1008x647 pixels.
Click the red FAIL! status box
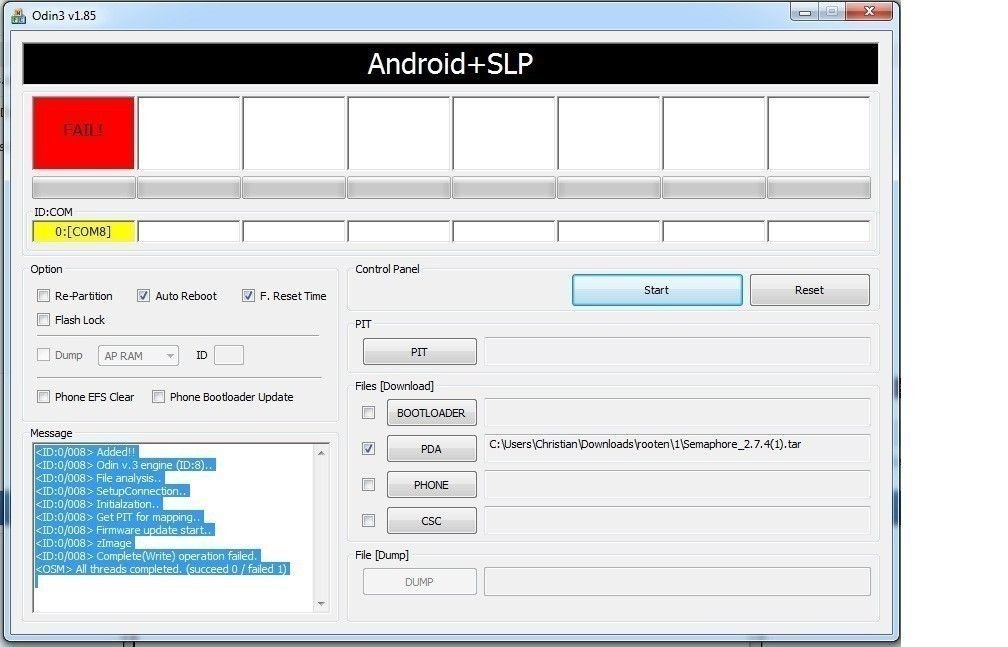[x=84, y=133]
